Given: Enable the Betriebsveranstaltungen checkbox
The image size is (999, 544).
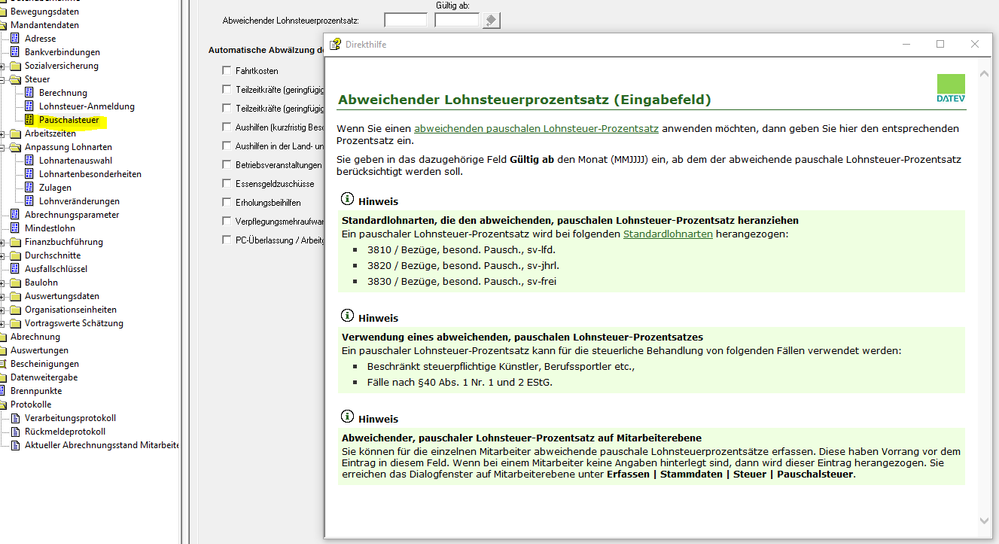Looking at the screenshot, I should tap(226, 164).
